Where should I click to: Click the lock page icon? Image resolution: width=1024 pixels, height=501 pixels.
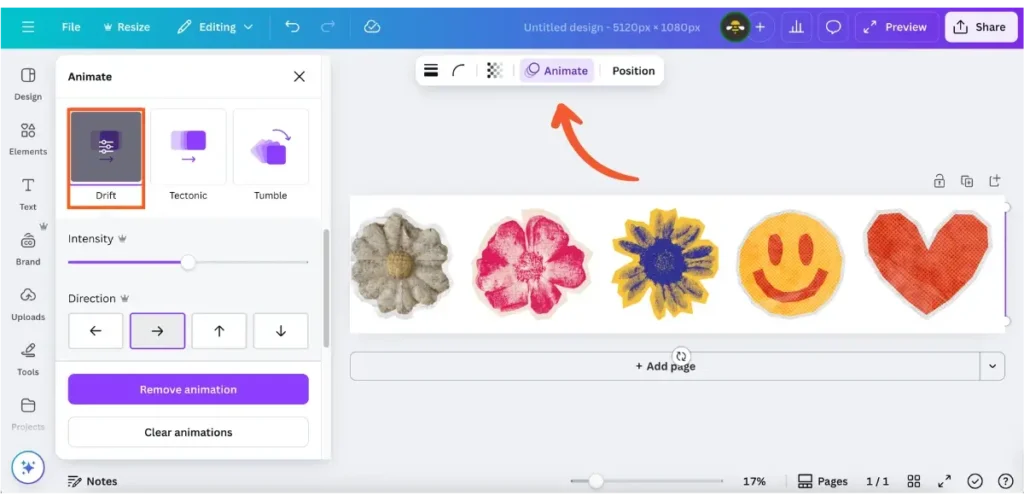(x=939, y=181)
